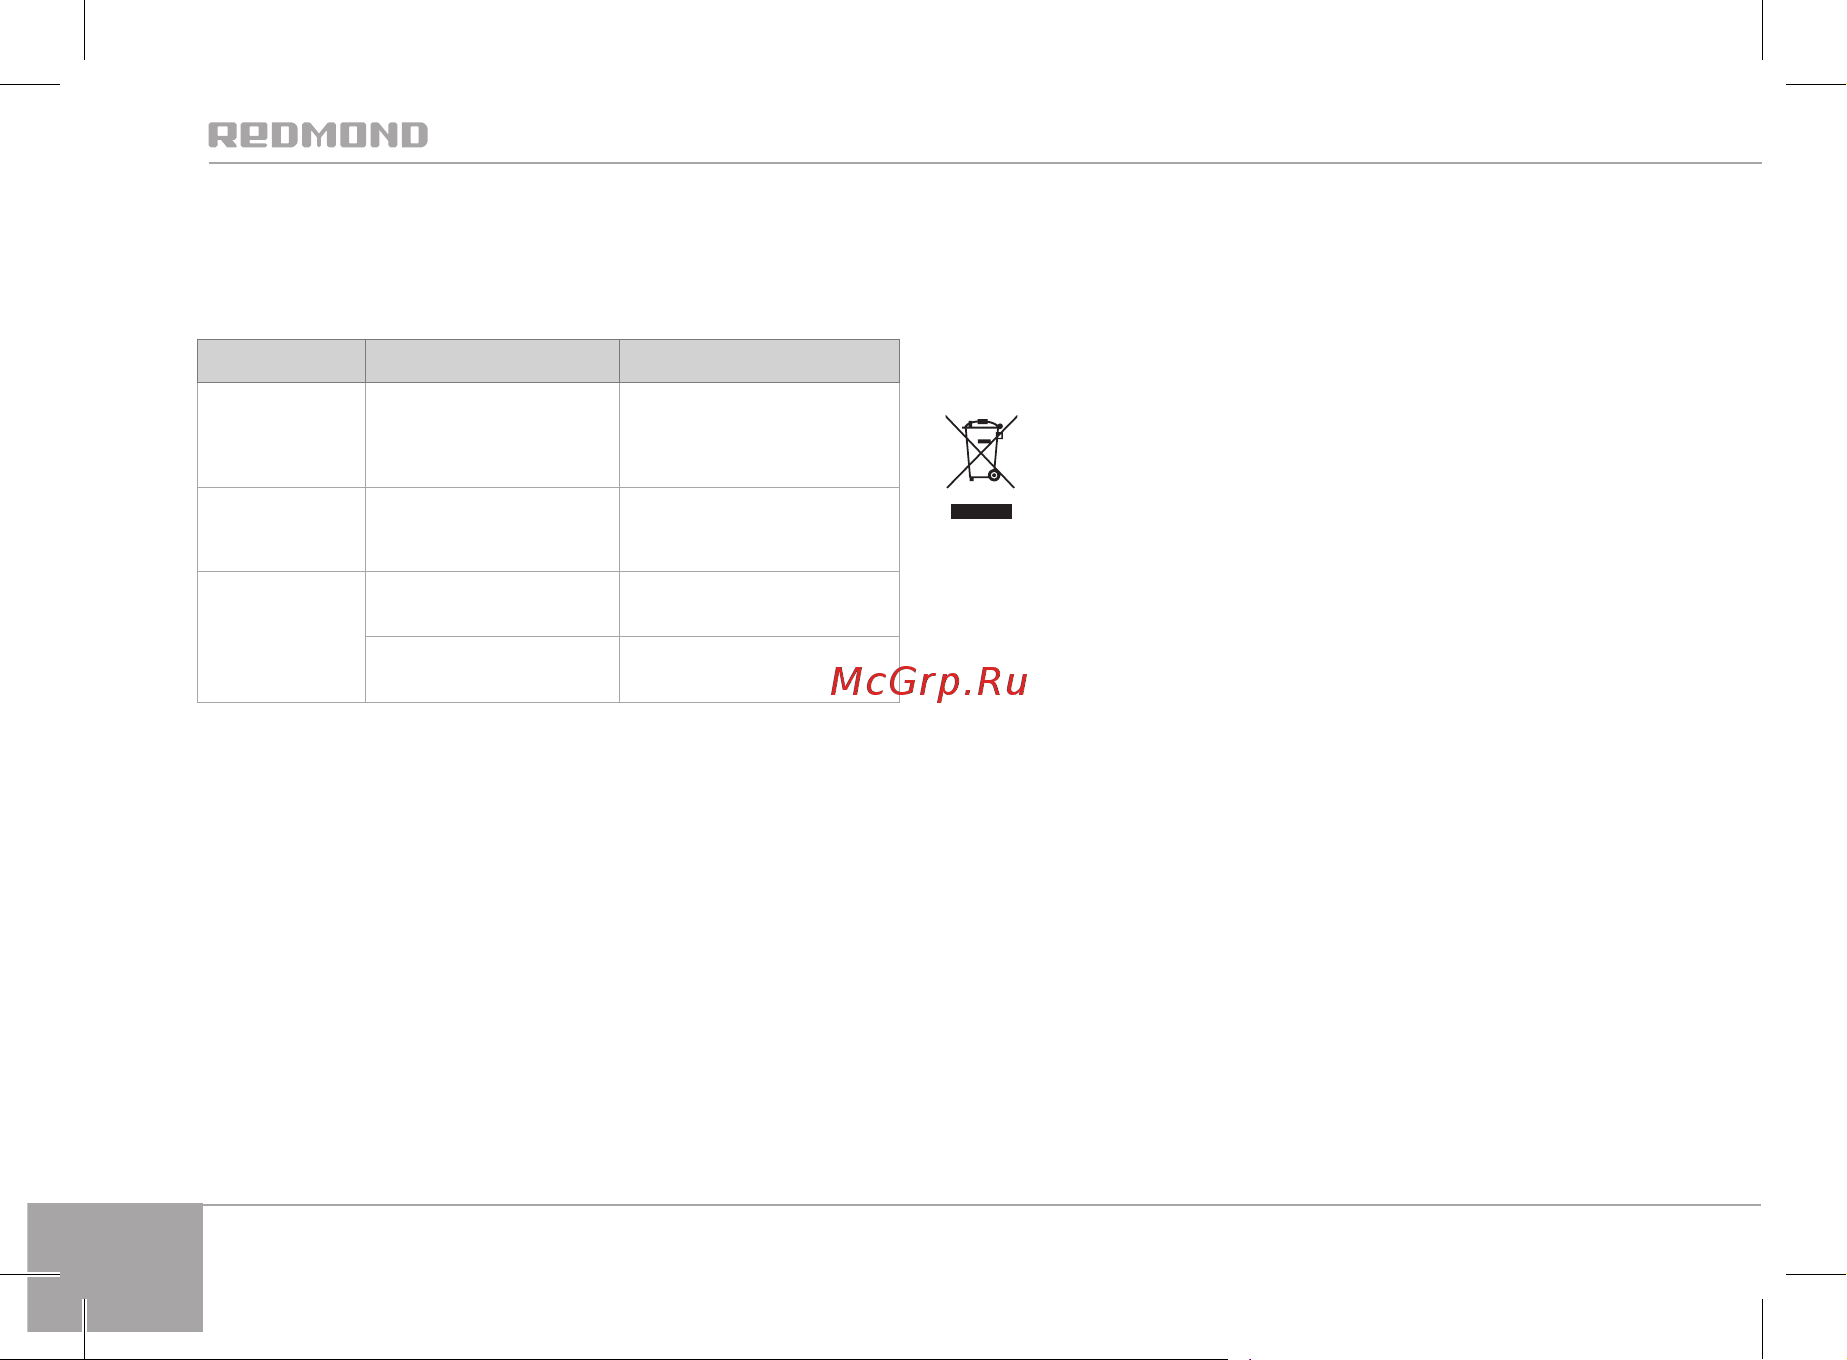Click the lower middle cell beside the merged cell

492,669
